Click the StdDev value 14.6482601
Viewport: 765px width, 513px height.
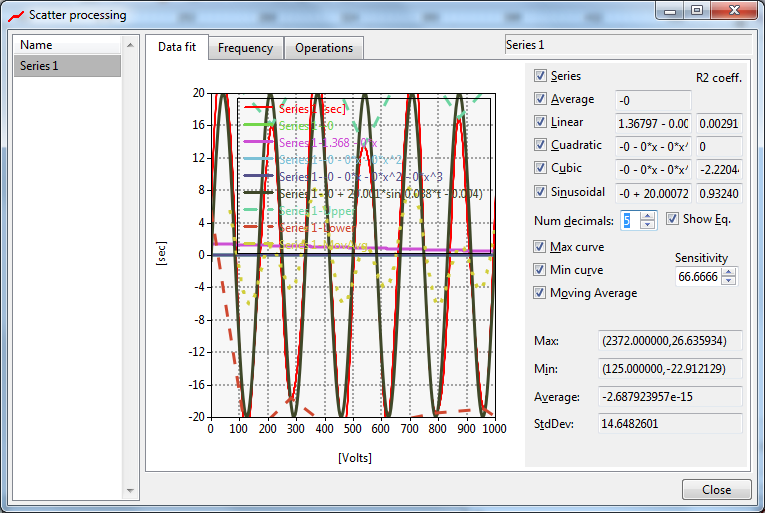click(x=670, y=423)
